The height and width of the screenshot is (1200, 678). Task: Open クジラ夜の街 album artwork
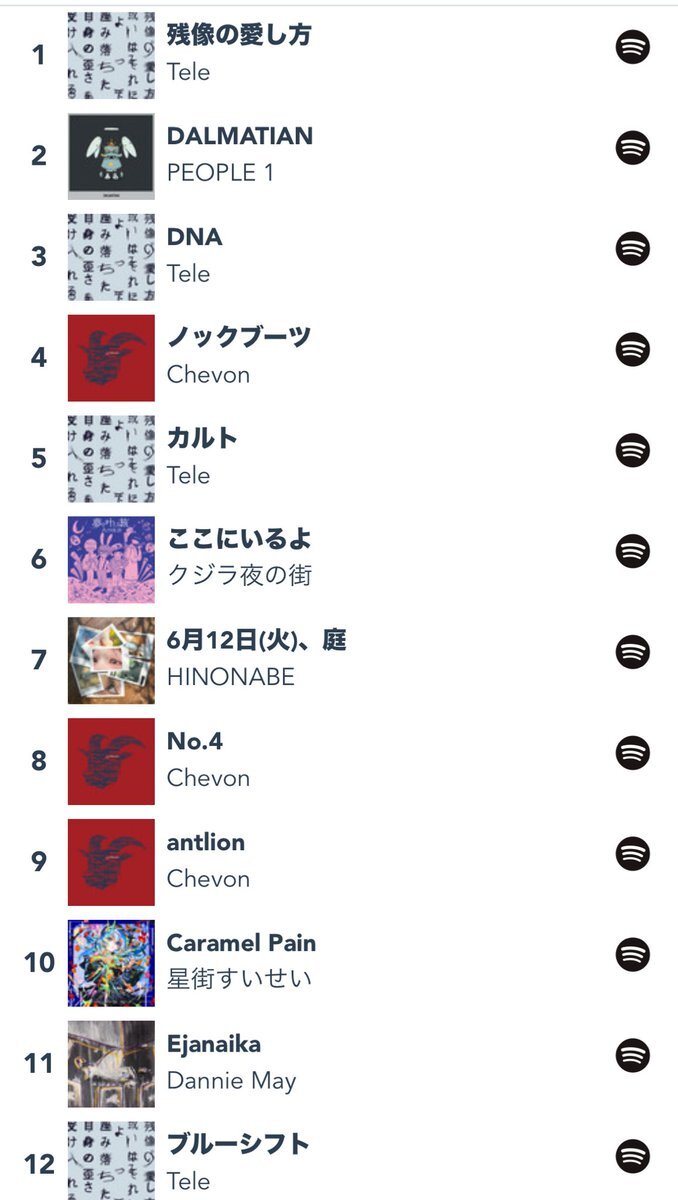coord(111,559)
